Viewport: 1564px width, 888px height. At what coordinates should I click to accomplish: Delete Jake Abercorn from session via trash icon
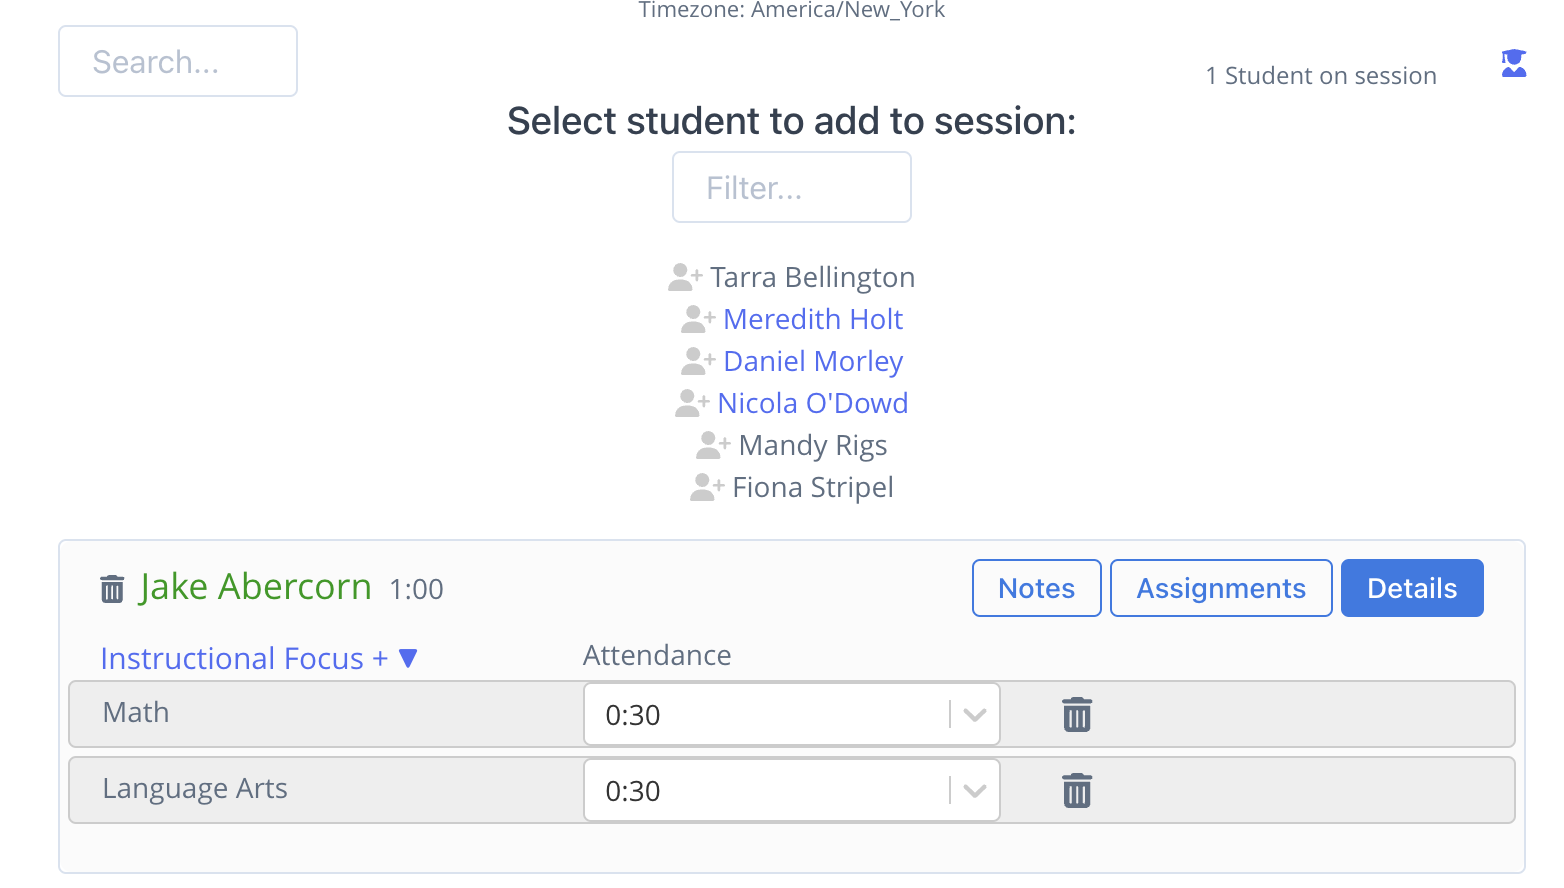tap(112, 589)
